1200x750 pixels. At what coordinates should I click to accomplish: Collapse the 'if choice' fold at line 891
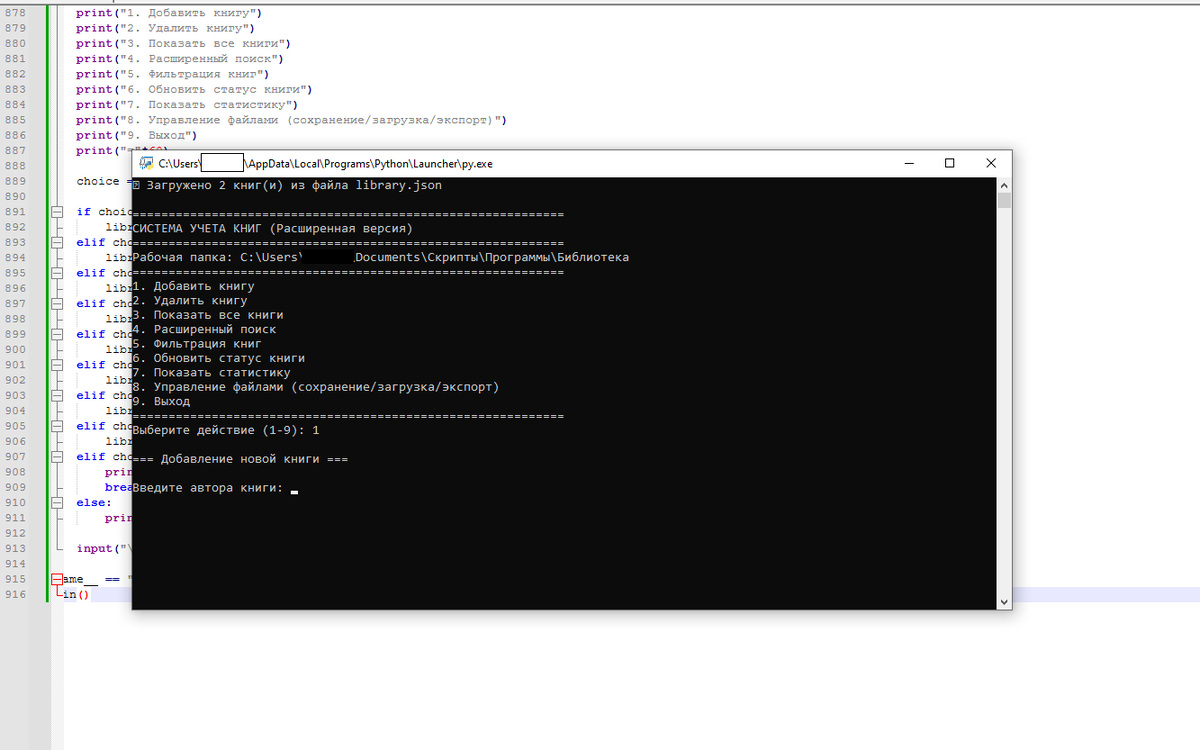pos(57,212)
